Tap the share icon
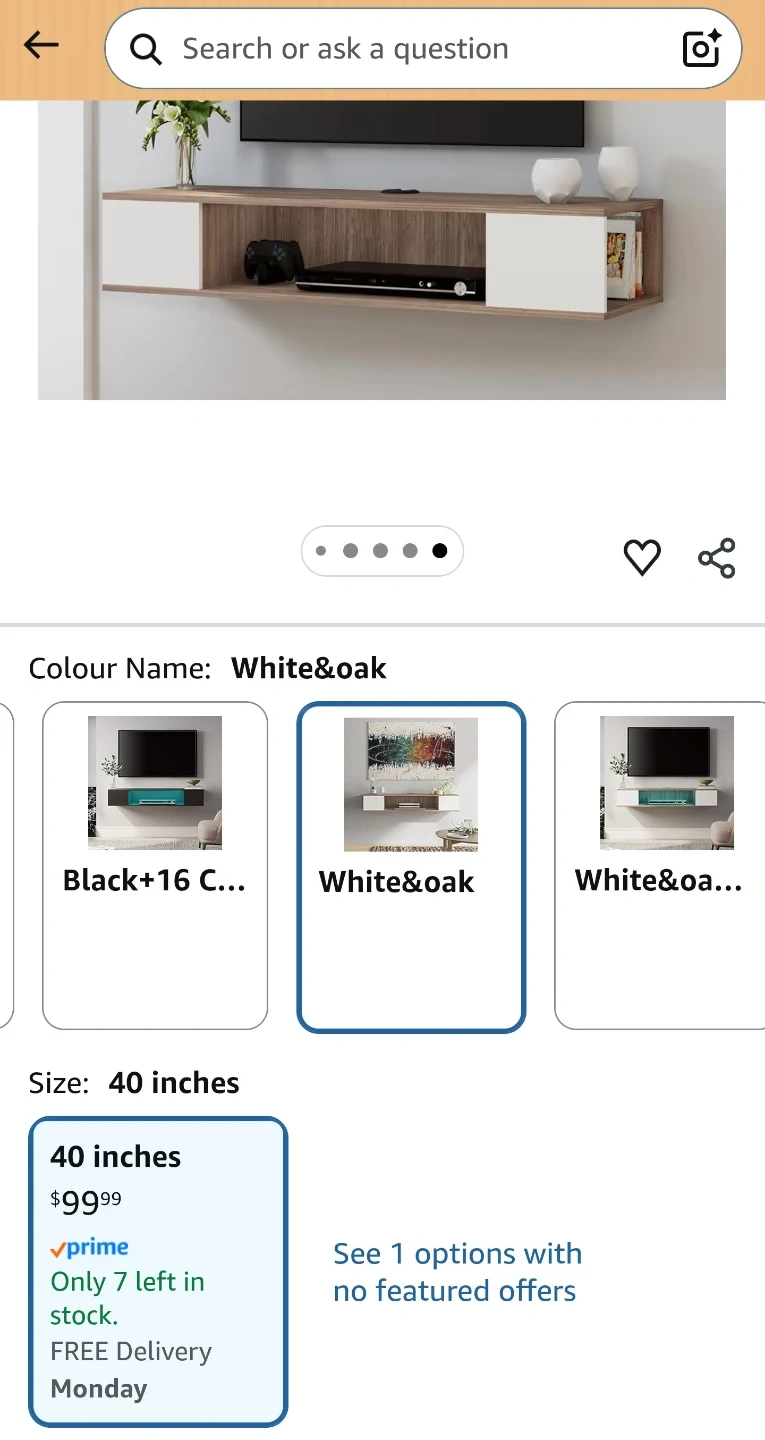765x1440 pixels. coord(717,557)
